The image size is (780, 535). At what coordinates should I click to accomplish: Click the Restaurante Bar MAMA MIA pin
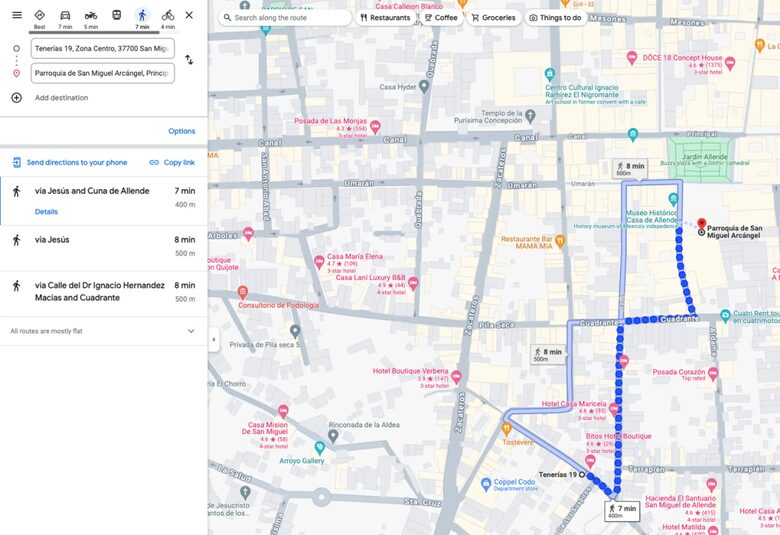pyautogui.click(x=560, y=241)
